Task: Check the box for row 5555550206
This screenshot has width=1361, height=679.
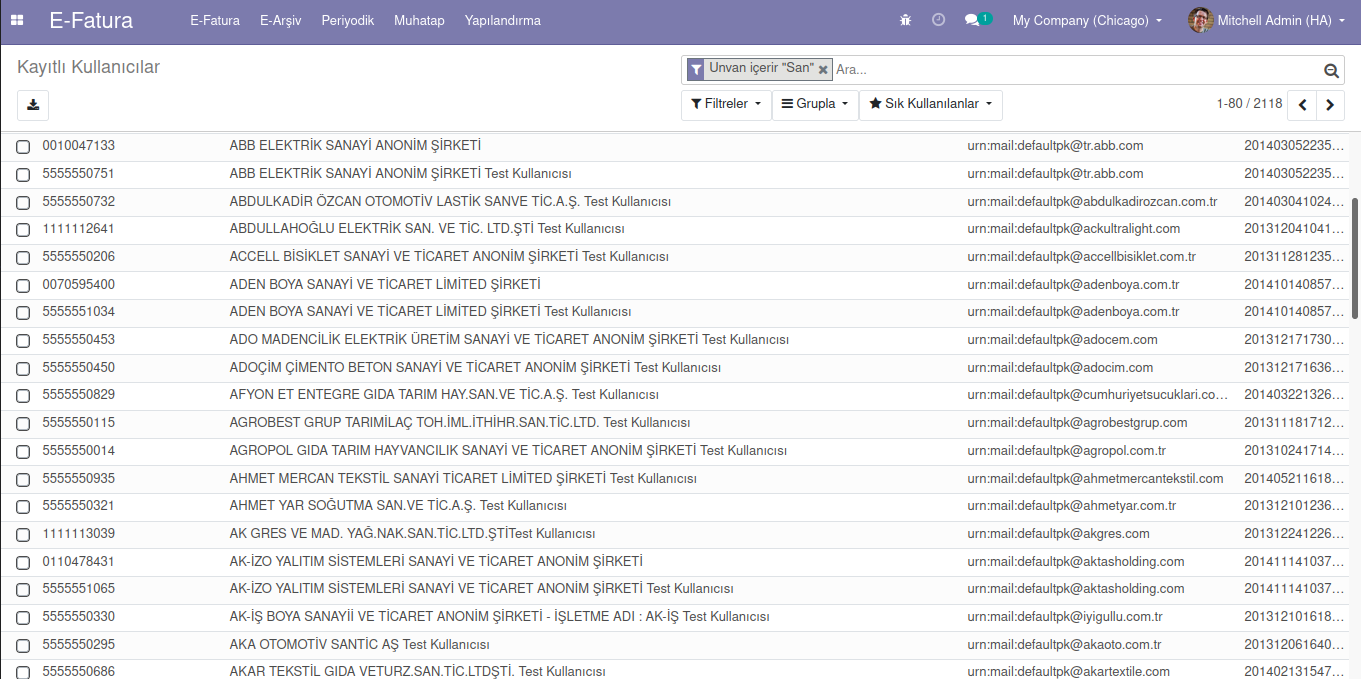Action: point(23,258)
